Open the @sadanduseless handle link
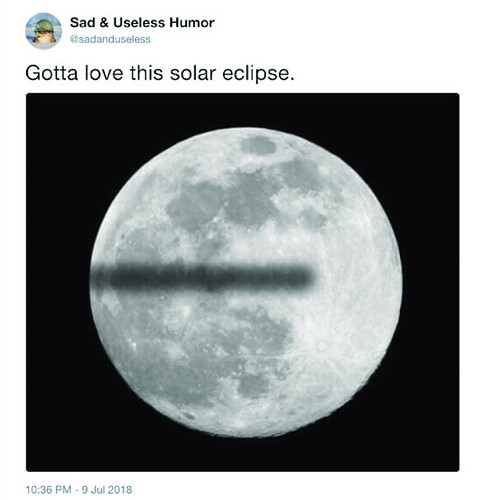This screenshot has width=481, height=500. click(110, 39)
